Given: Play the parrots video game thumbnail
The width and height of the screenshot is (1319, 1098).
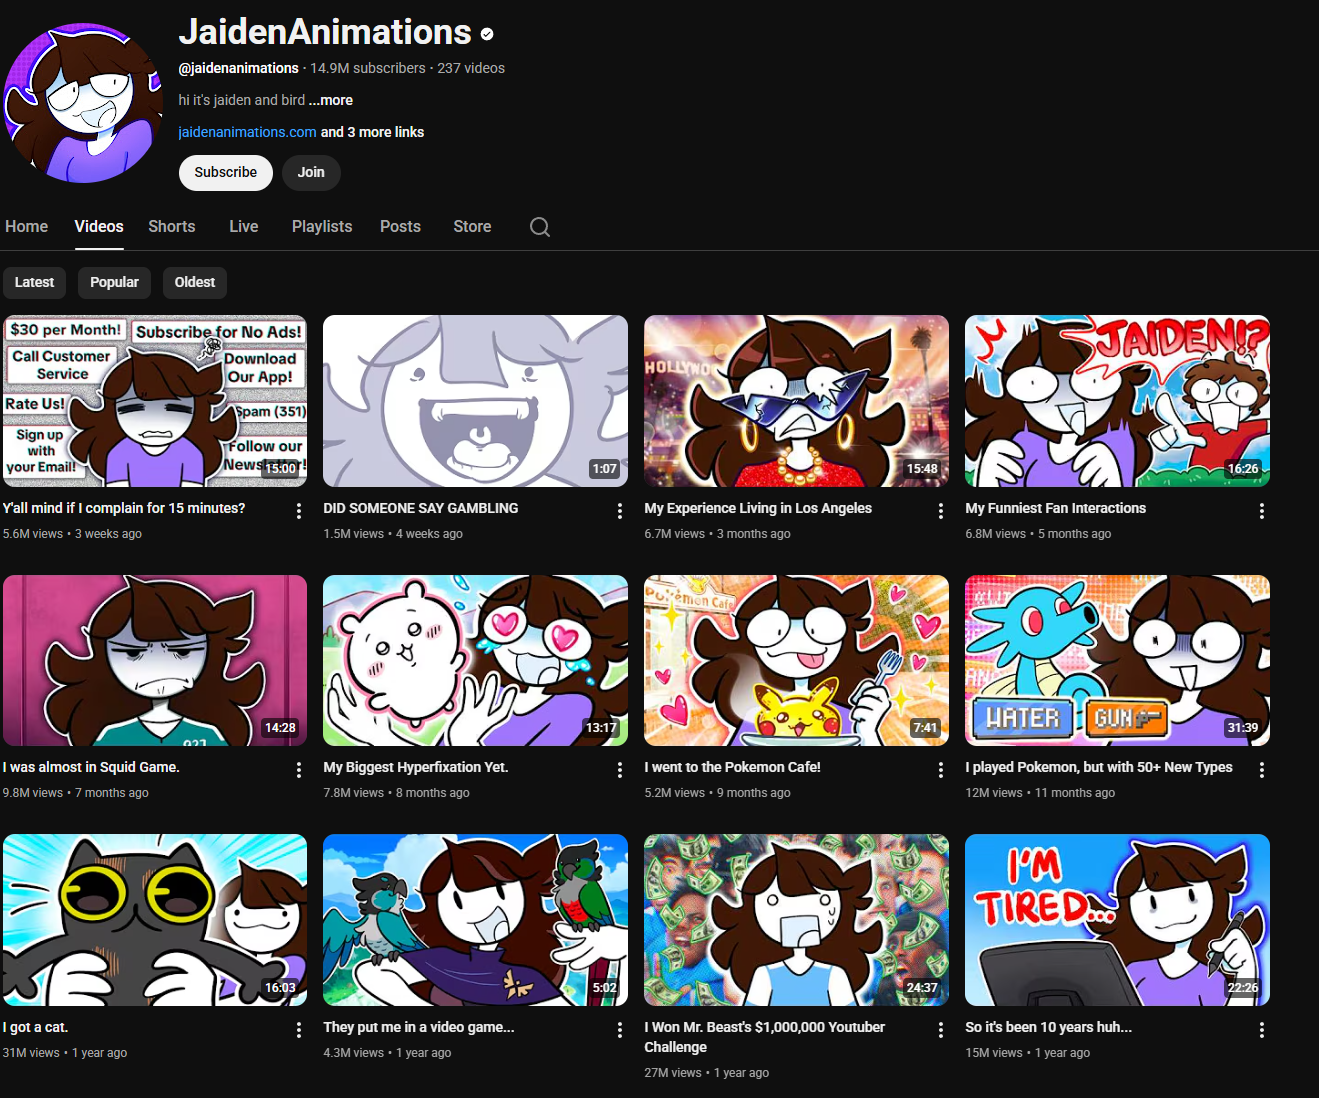Looking at the screenshot, I should coord(476,920).
